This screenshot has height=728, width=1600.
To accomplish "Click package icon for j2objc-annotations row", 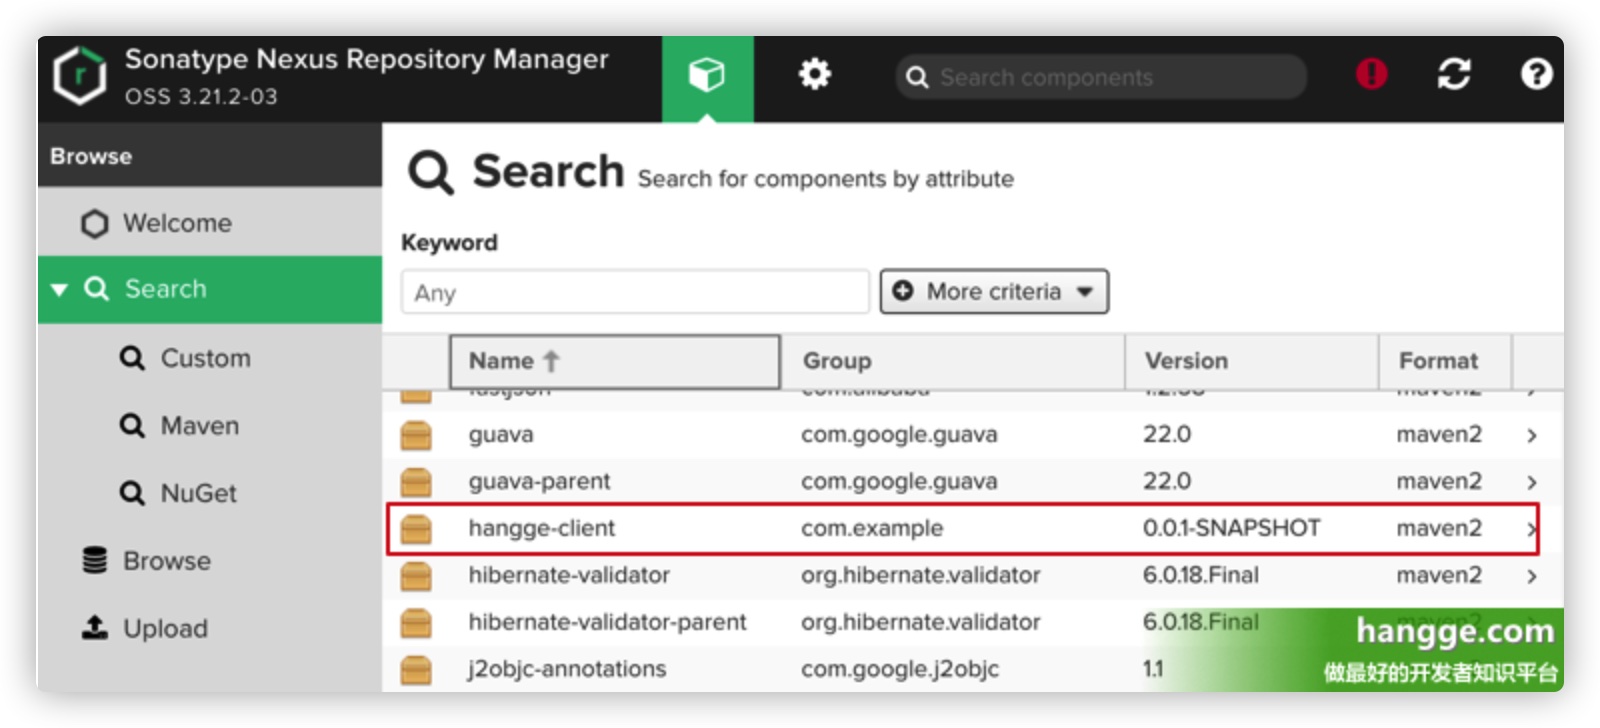I will coord(416,670).
